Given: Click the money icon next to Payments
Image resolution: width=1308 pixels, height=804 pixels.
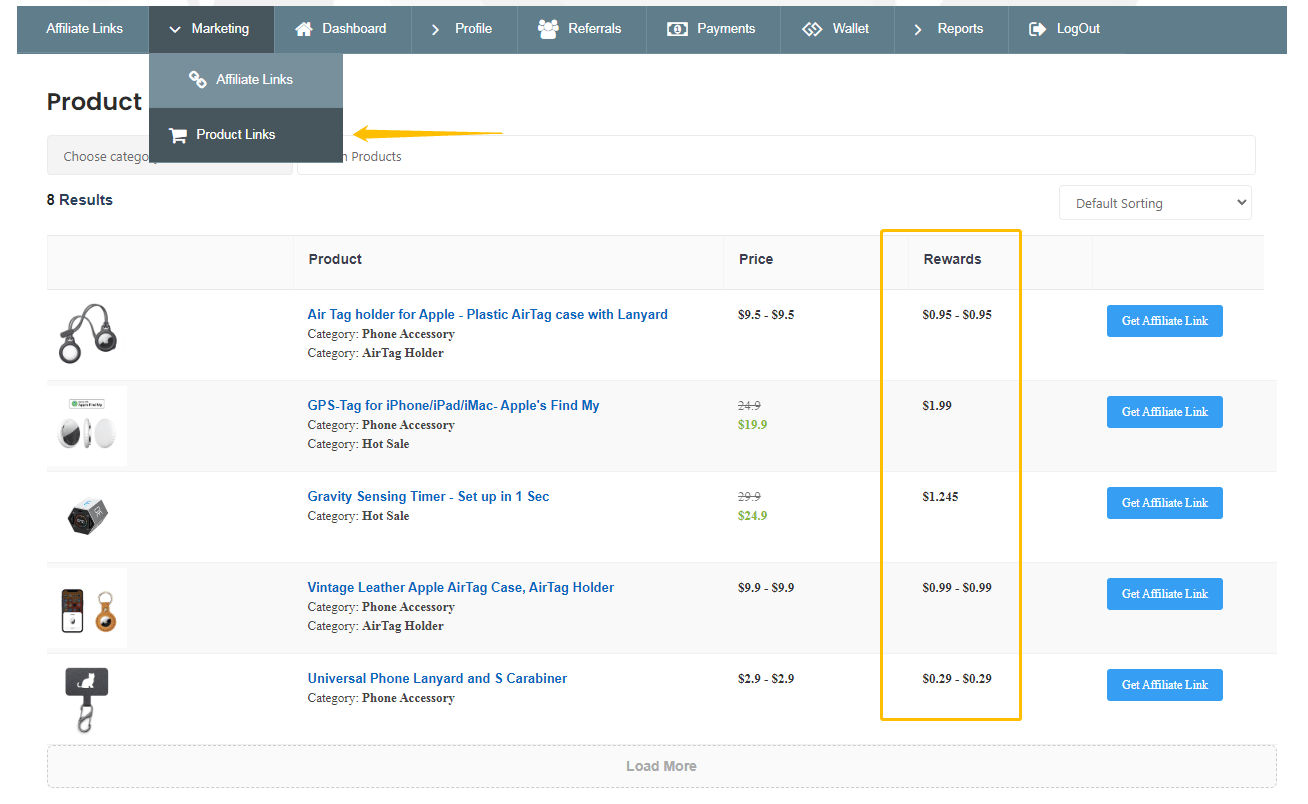Looking at the screenshot, I should [x=677, y=29].
